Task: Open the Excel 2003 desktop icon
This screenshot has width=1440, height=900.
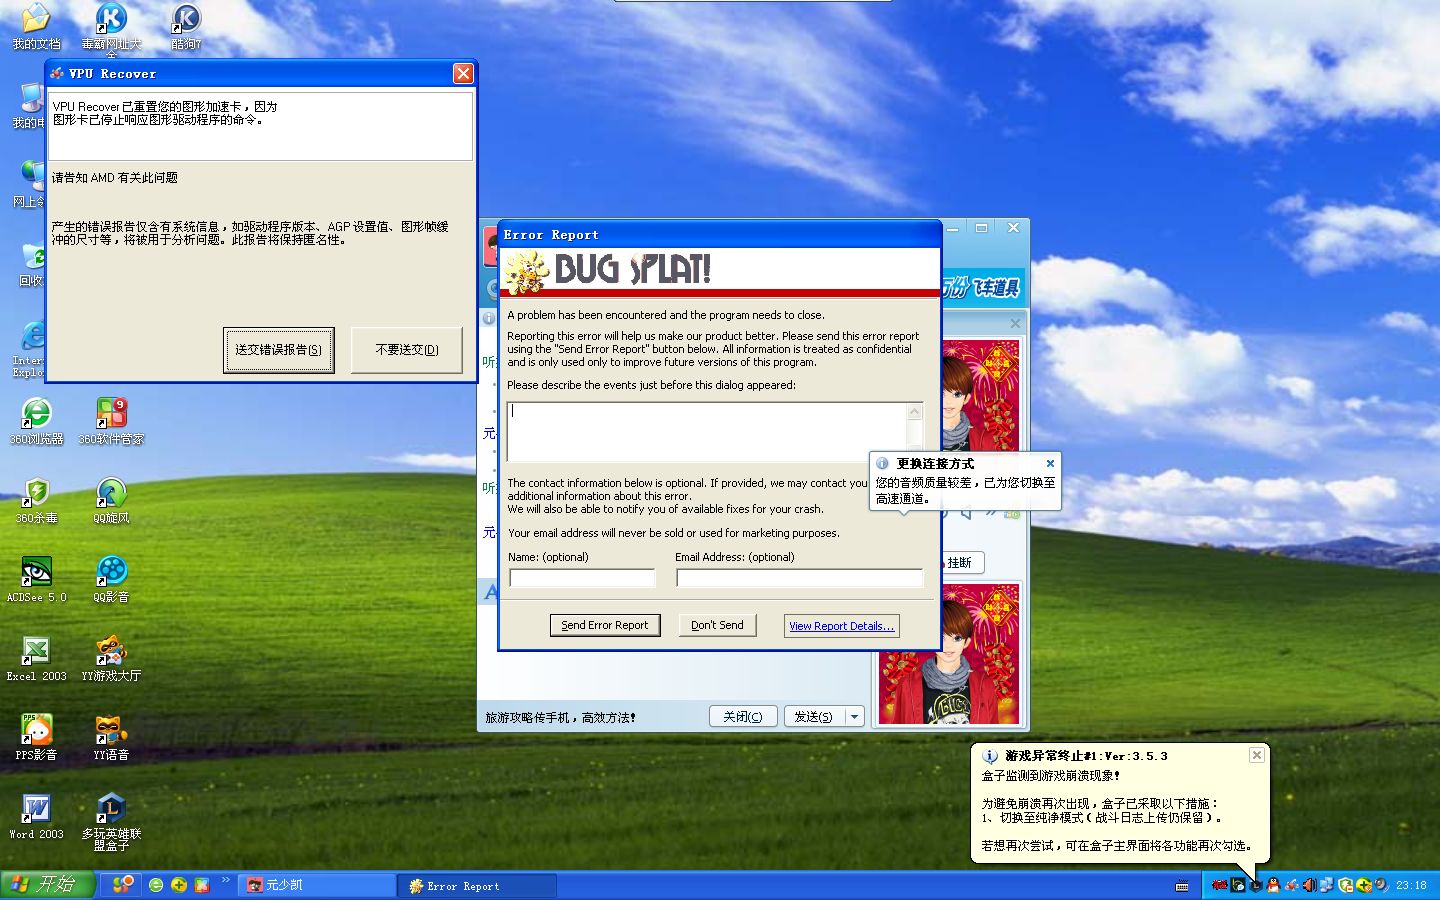Action: coord(37,657)
